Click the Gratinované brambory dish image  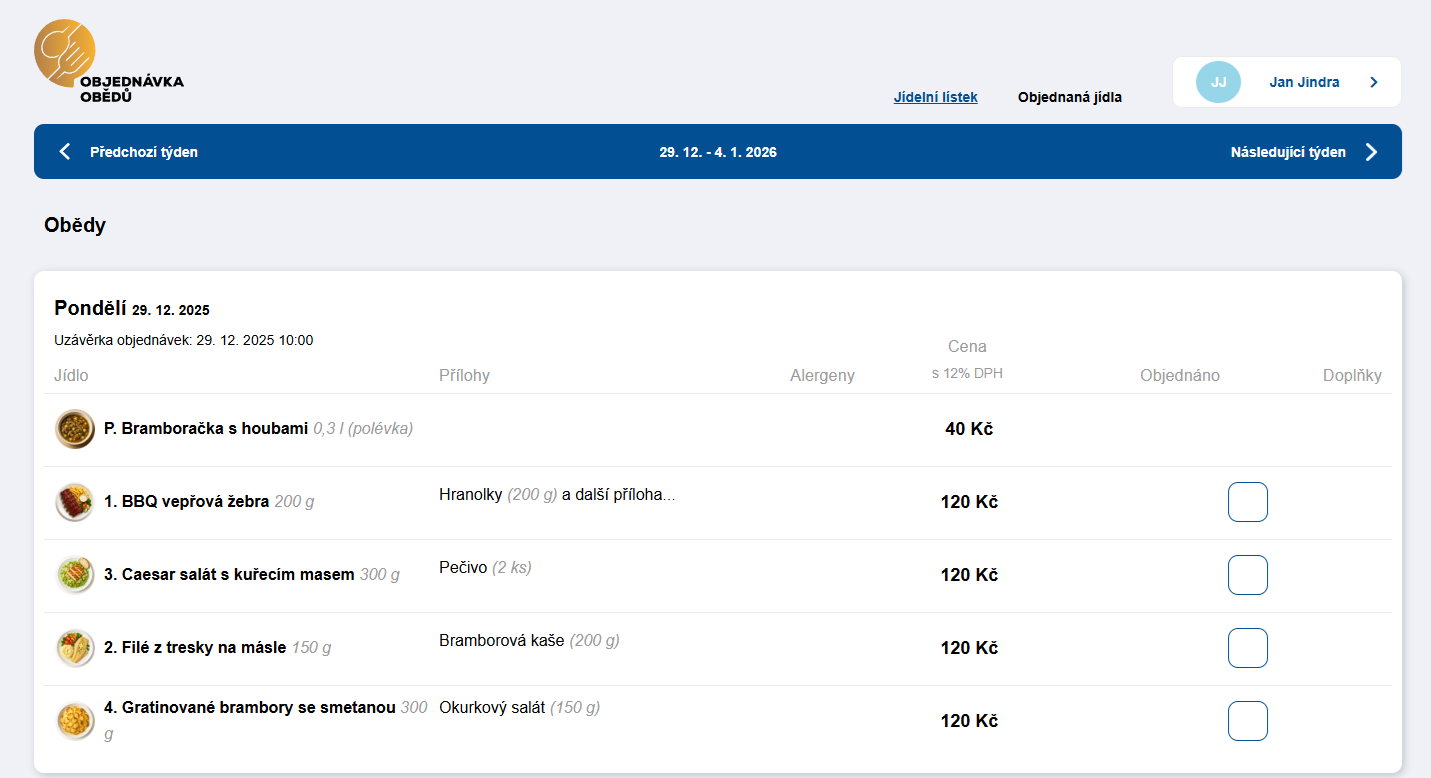coord(75,721)
